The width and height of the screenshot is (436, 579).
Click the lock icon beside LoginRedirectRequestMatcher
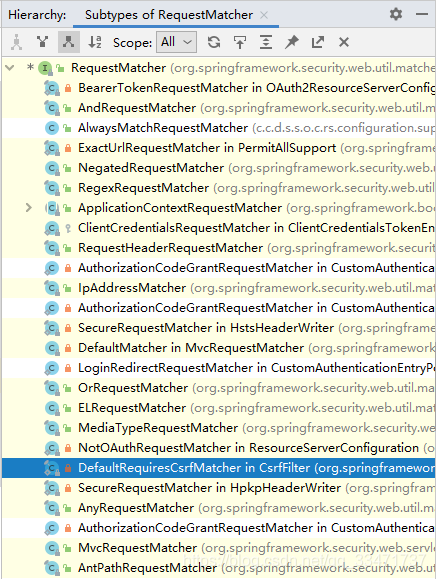[x=68, y=368]
